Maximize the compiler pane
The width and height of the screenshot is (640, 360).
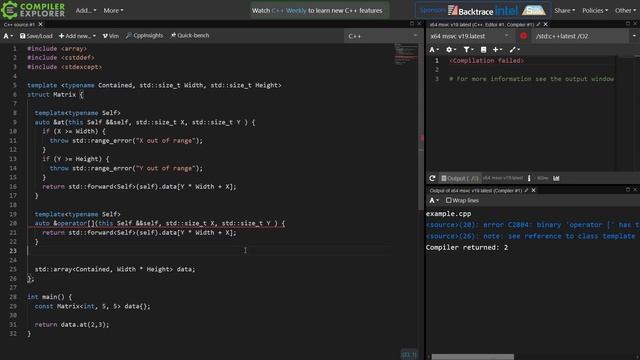coord(628,24)
